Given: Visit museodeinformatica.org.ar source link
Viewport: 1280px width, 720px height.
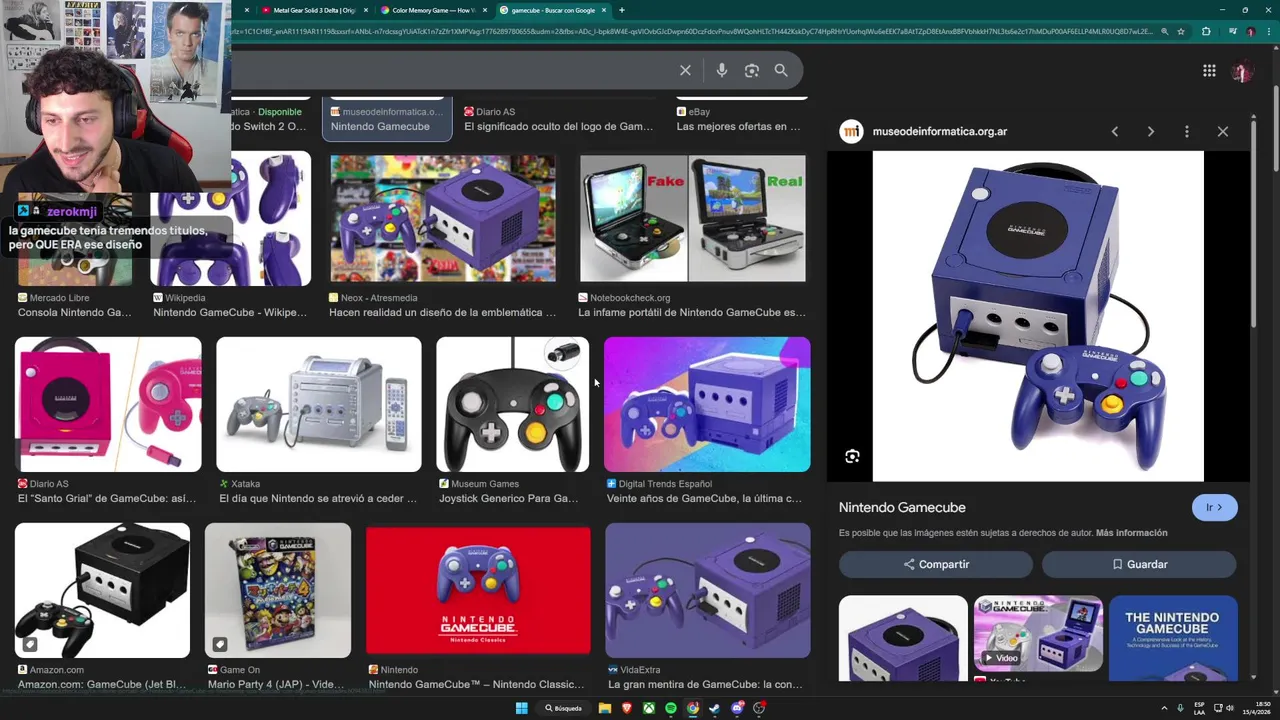Looking at the screenshot, I should point(939,131).
